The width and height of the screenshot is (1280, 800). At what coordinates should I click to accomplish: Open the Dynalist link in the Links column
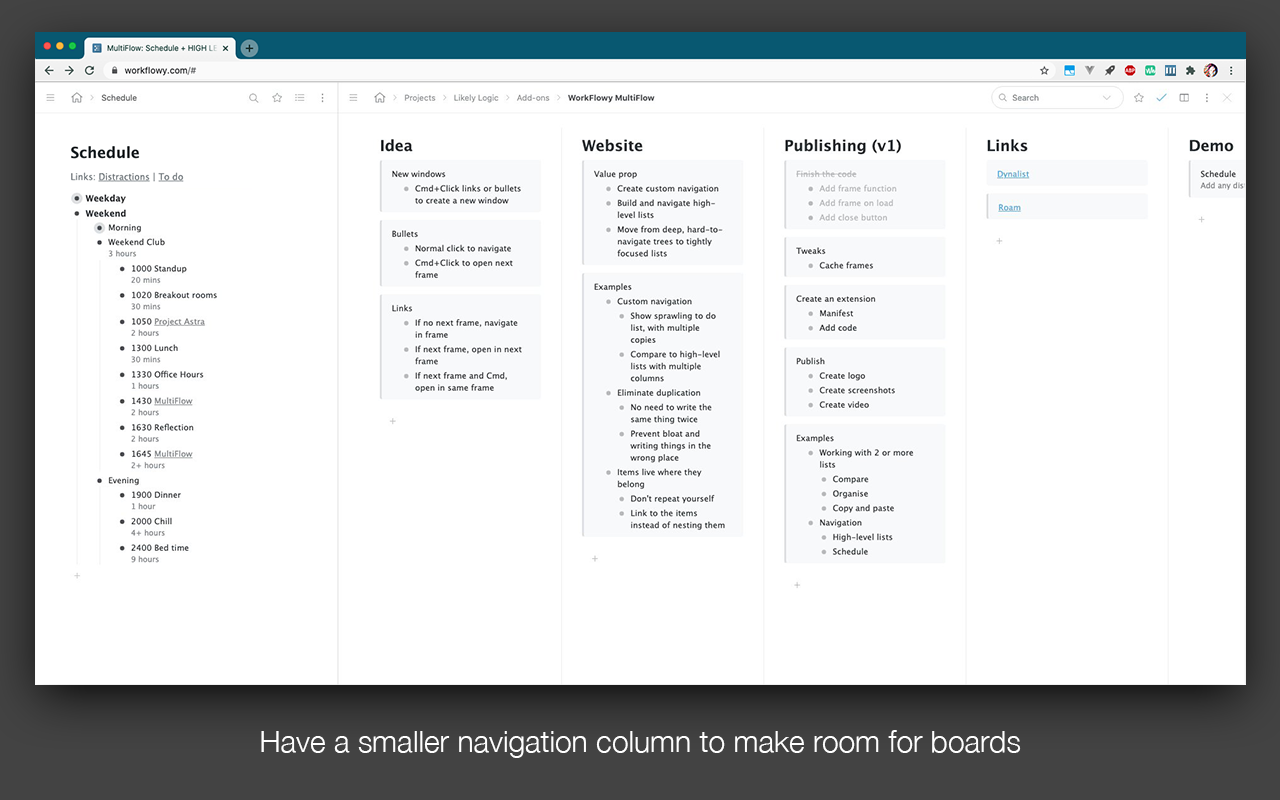1012,173
